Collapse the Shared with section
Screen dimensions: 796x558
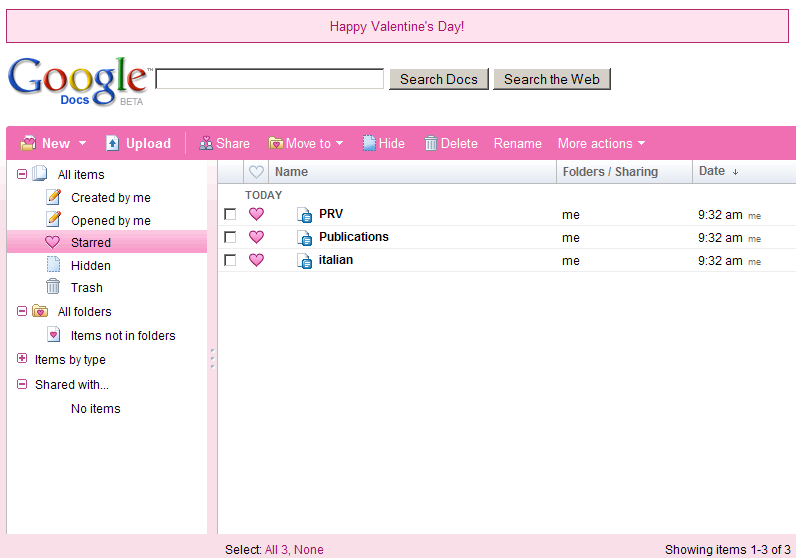coord(22,384)
